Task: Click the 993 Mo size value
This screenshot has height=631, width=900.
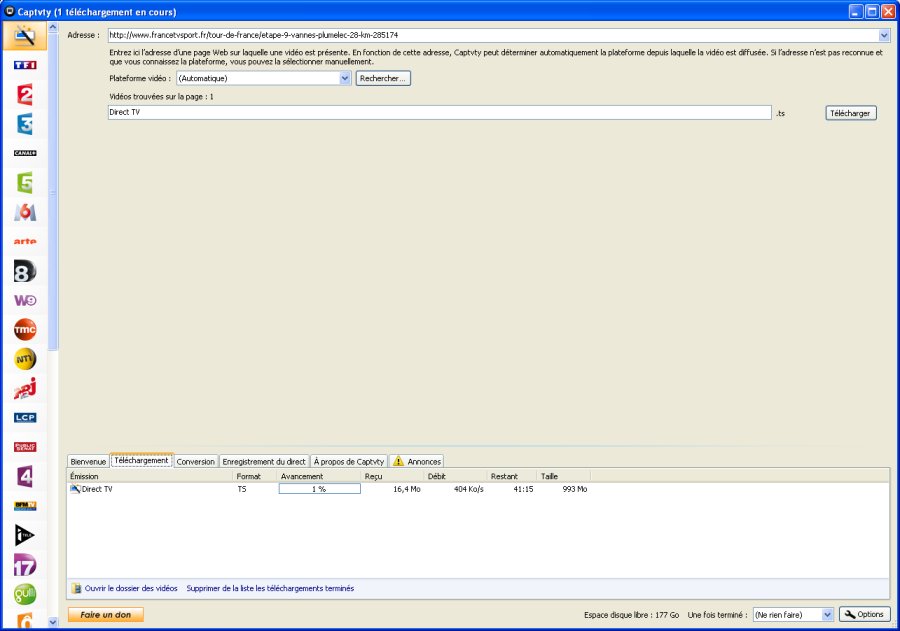Action: click(x=575, y=489)
